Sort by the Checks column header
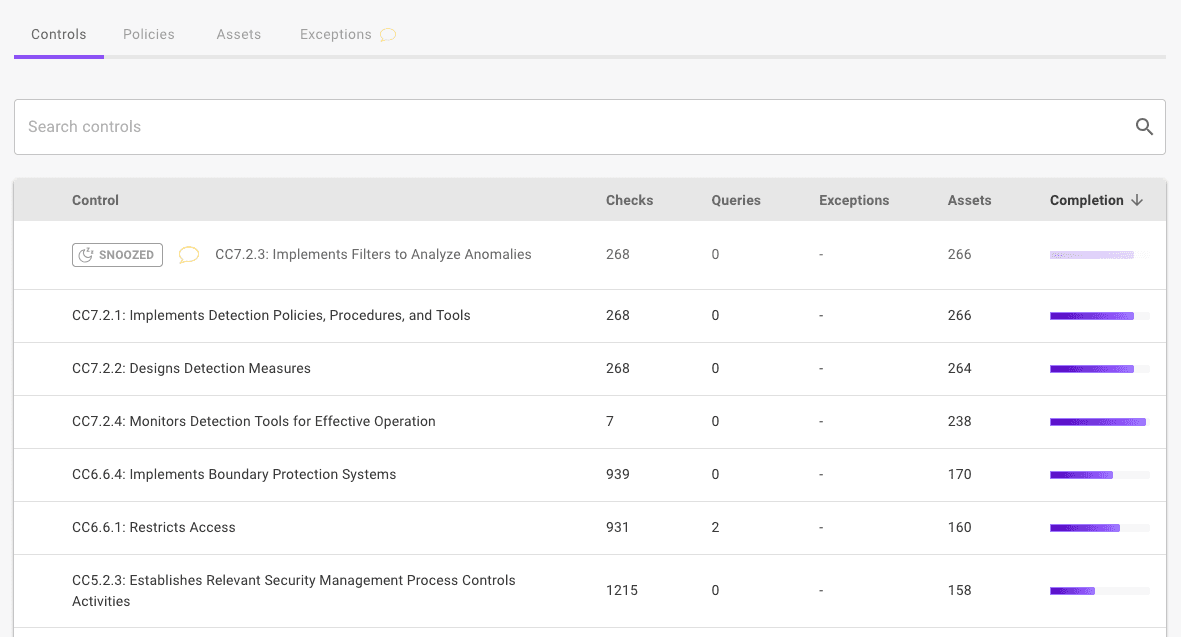 coord(629,200)
